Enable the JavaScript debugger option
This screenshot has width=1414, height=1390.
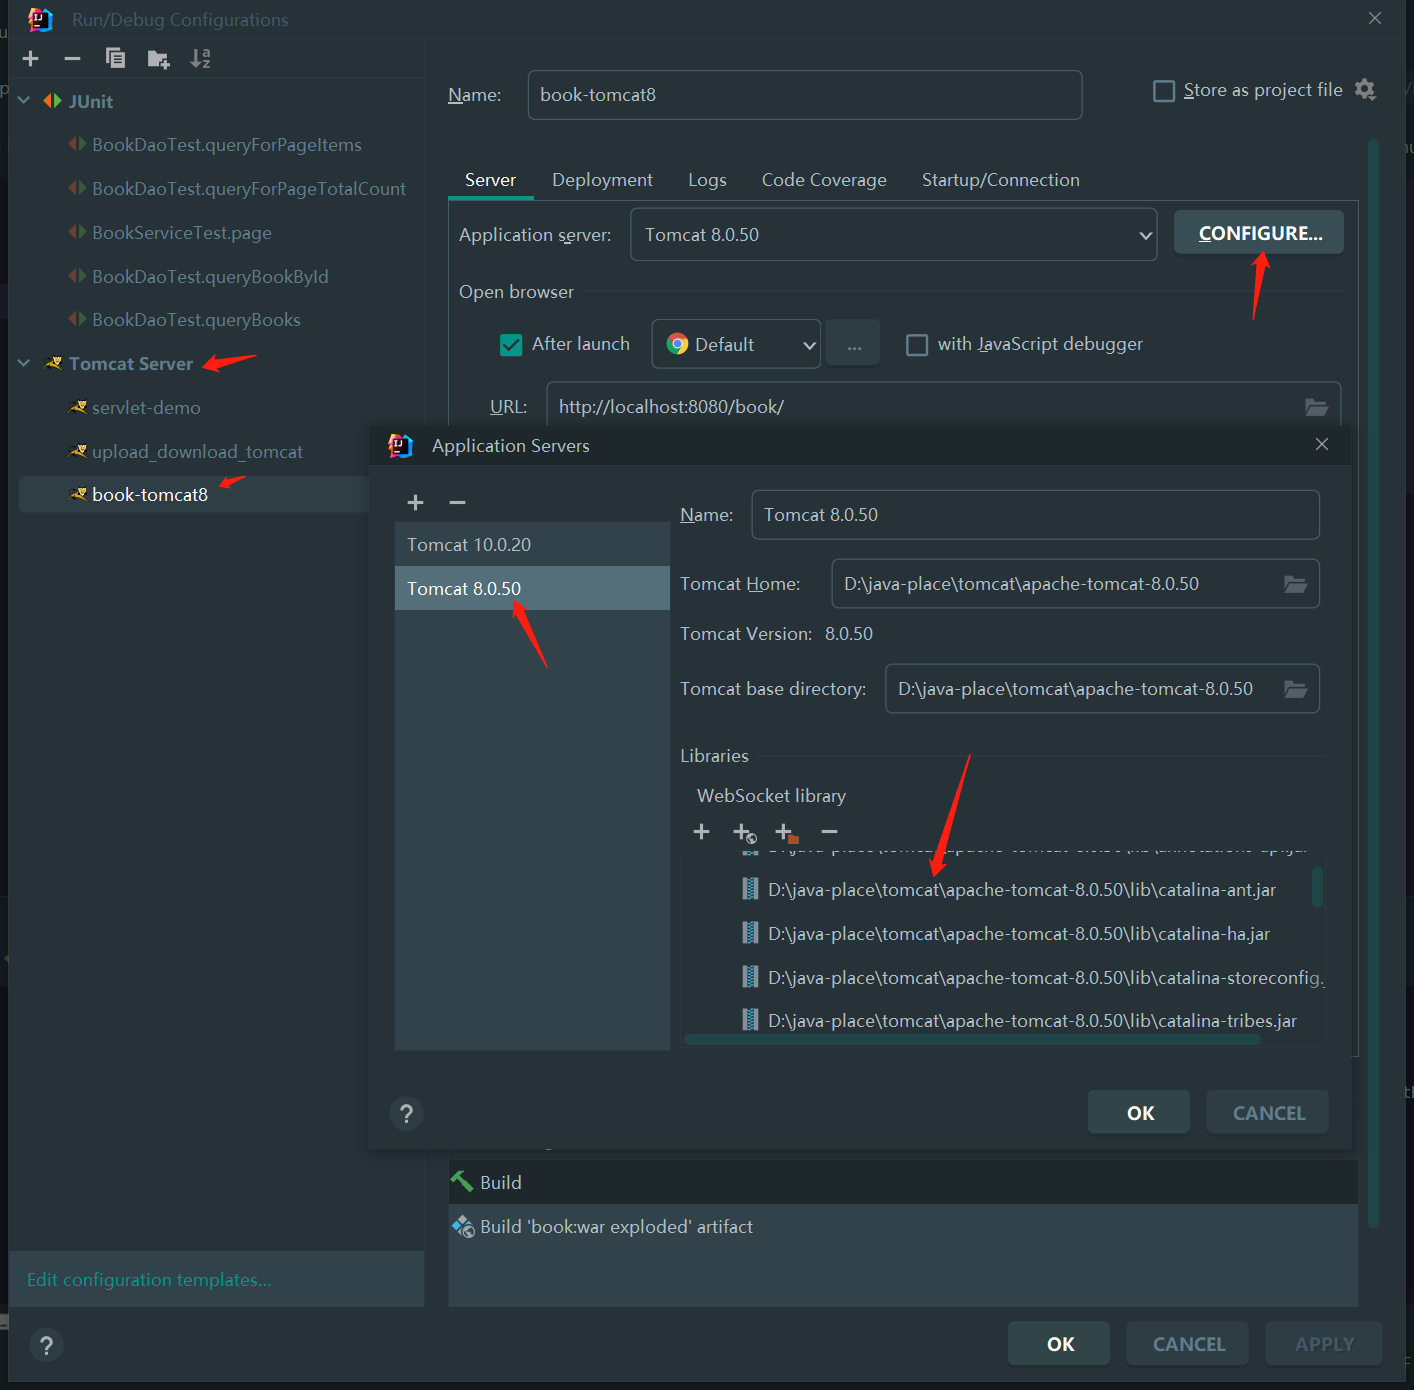tap(917, 345)
